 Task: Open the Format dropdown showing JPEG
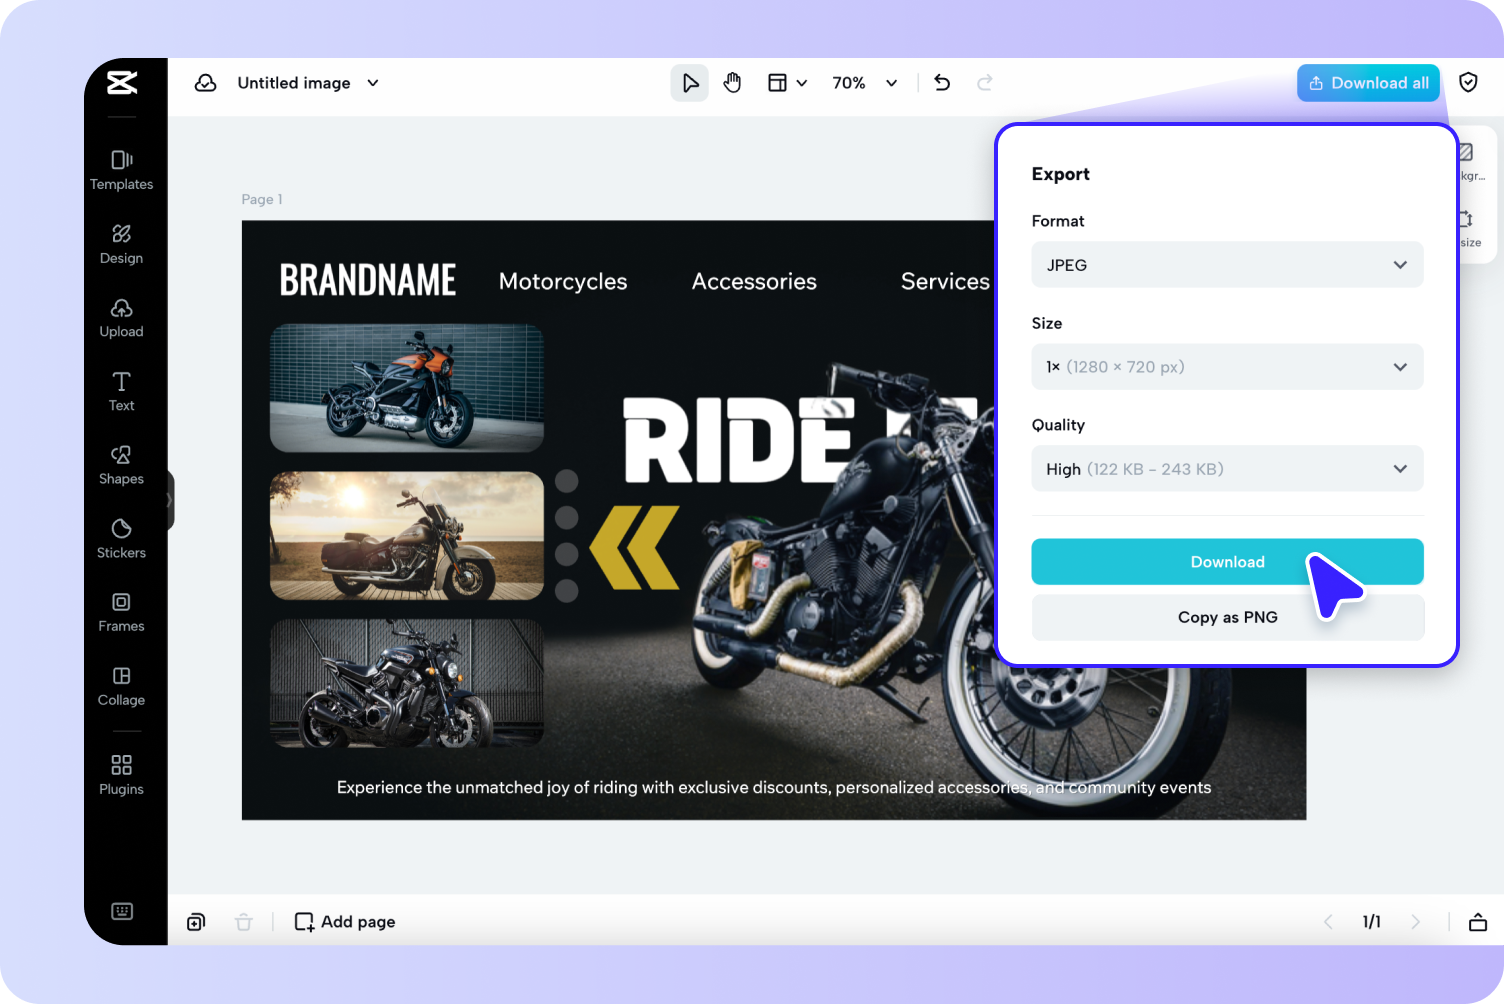click(1227, 264)
